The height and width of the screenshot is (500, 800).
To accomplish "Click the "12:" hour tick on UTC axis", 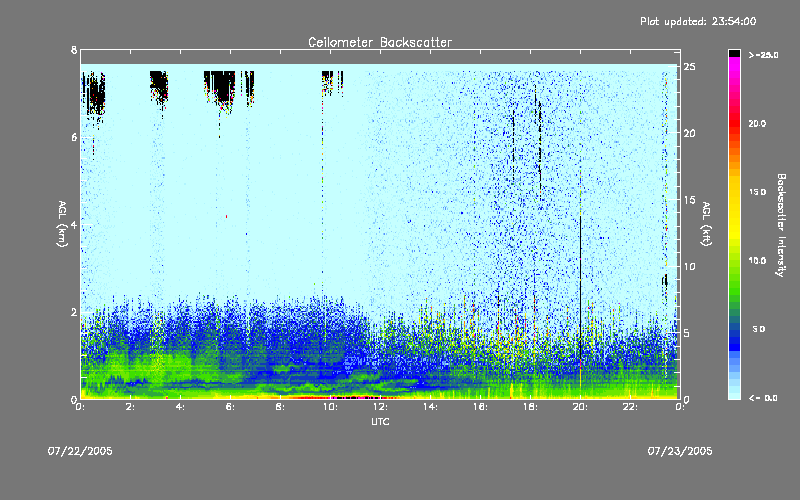I will (x=380, y=407).
